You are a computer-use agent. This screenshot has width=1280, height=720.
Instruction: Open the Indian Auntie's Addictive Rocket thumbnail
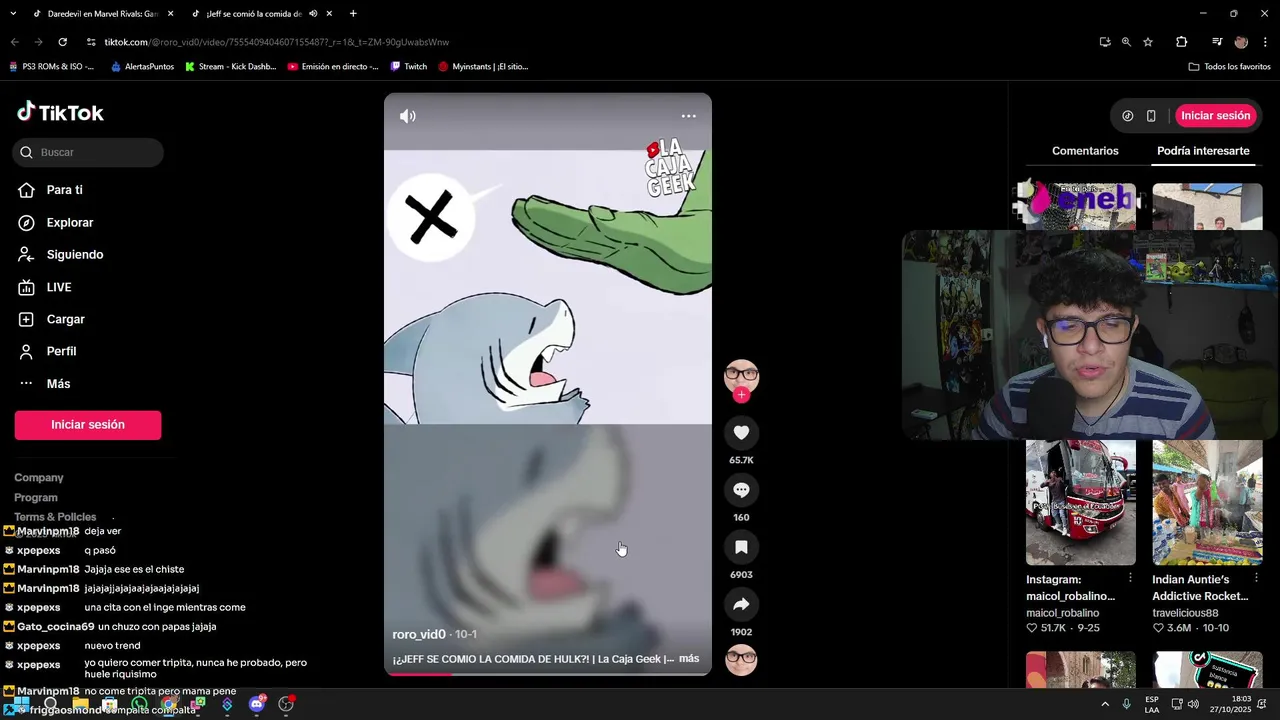(x=1207, y=502)
